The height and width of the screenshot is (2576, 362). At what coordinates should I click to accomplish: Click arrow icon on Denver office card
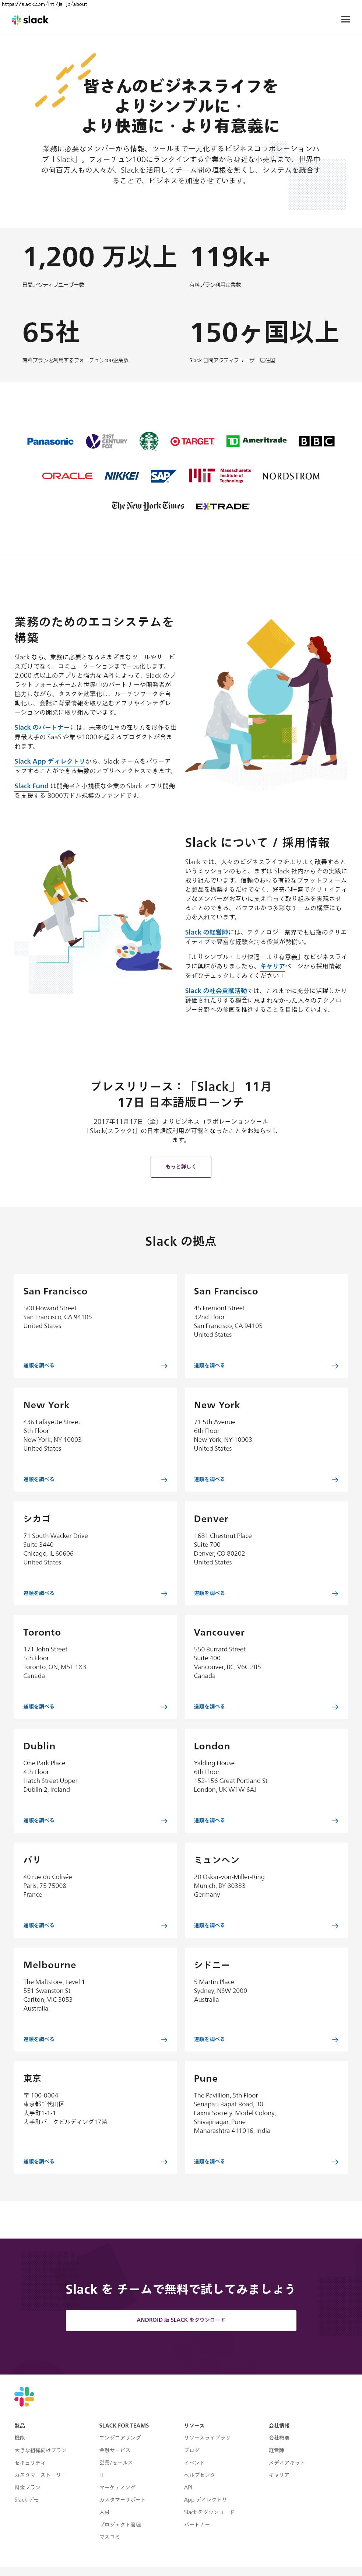[x=335, y=1593]
